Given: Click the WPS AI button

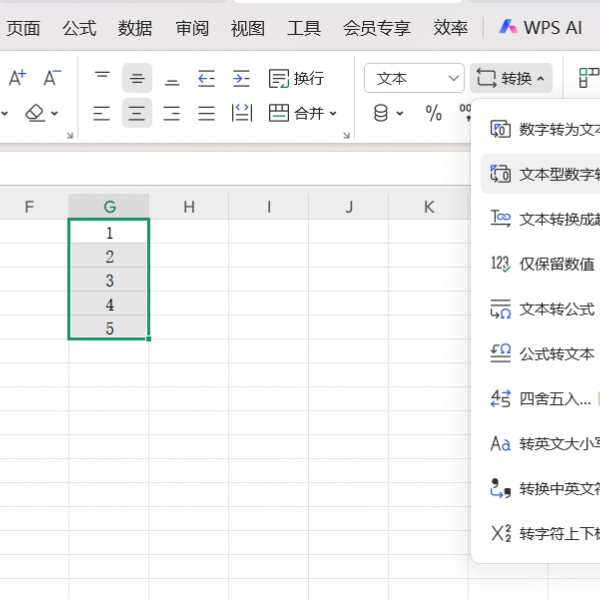Looking at the screenshot, I should click(541, 28).
